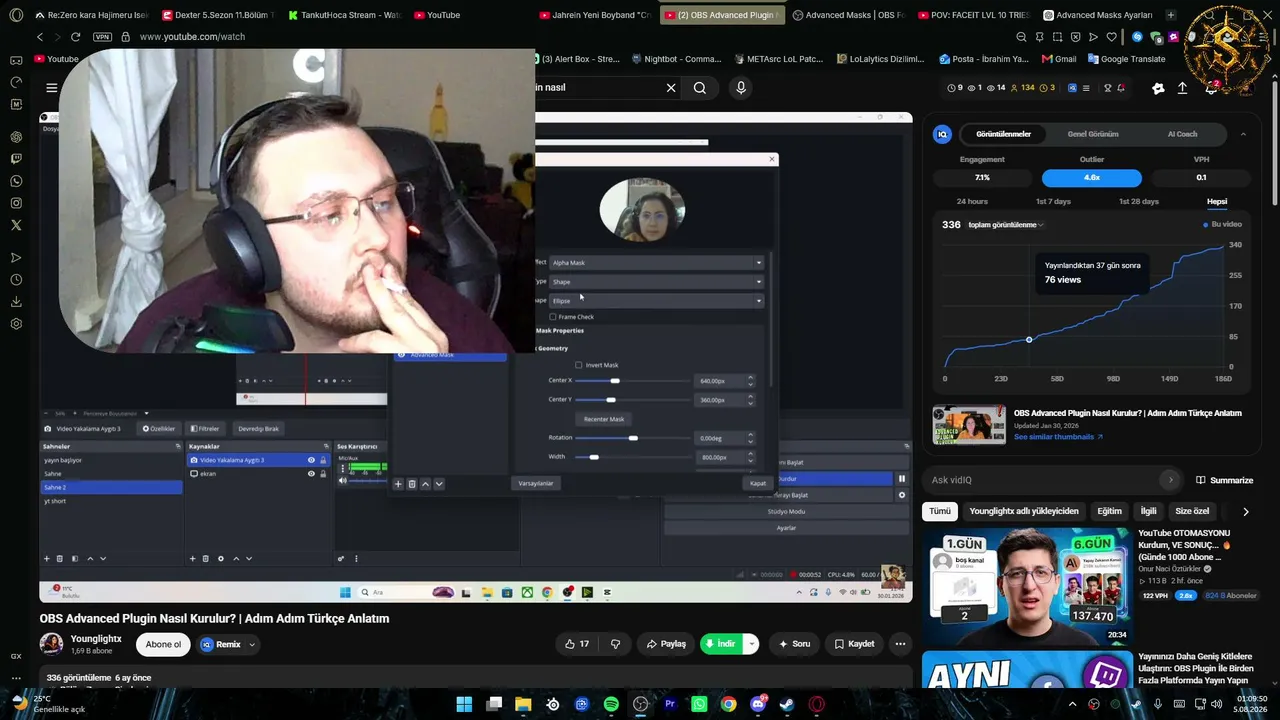The height and width of the screenshot is (720, 1280).
Task: Open the YouTube create upload icon
Action: [1182, 88]
